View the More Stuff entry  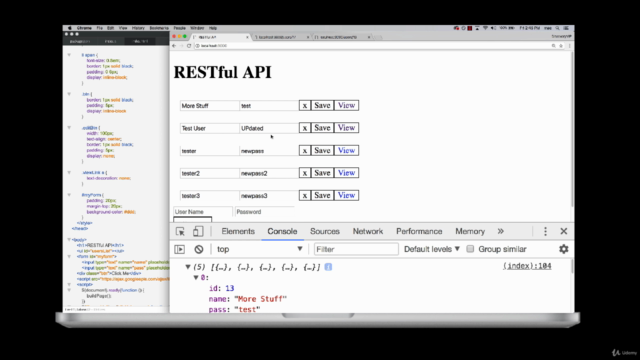click(x=347, y=106)
